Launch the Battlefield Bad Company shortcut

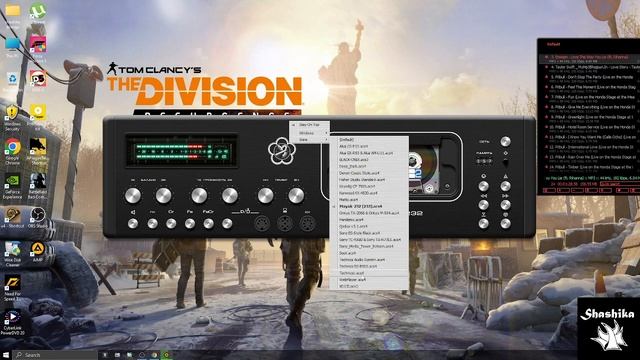[x=38, y=186]
